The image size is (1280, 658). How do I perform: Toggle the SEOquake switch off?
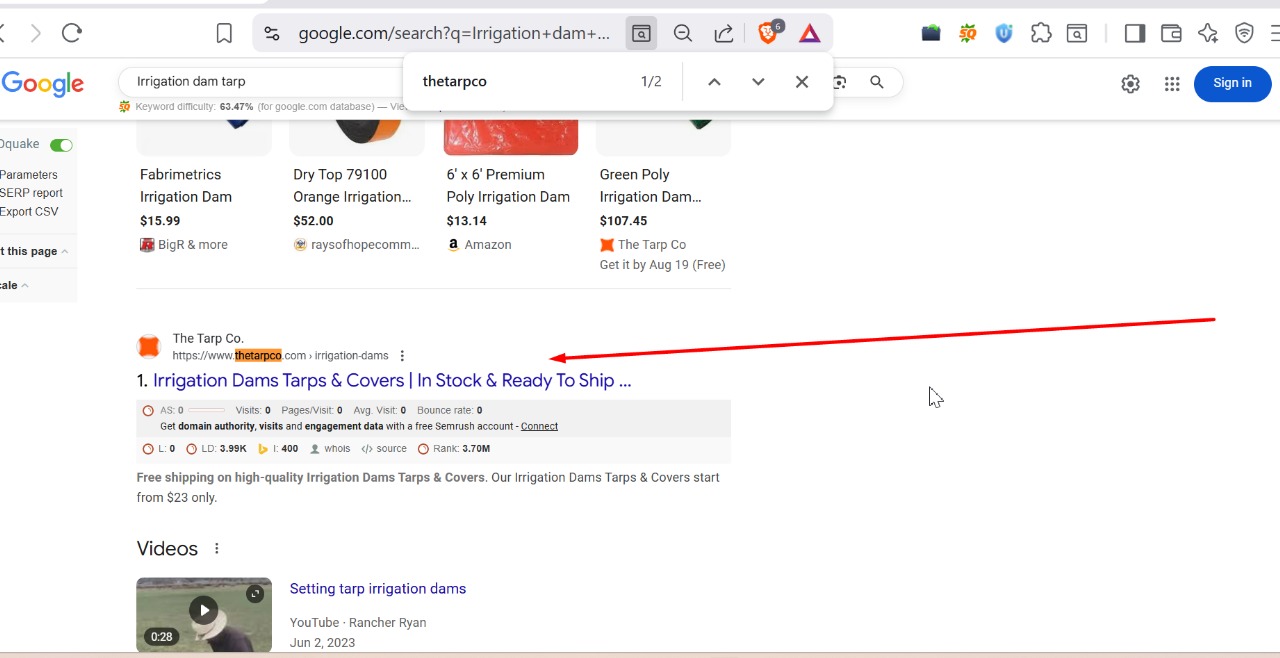click(61, 145)
